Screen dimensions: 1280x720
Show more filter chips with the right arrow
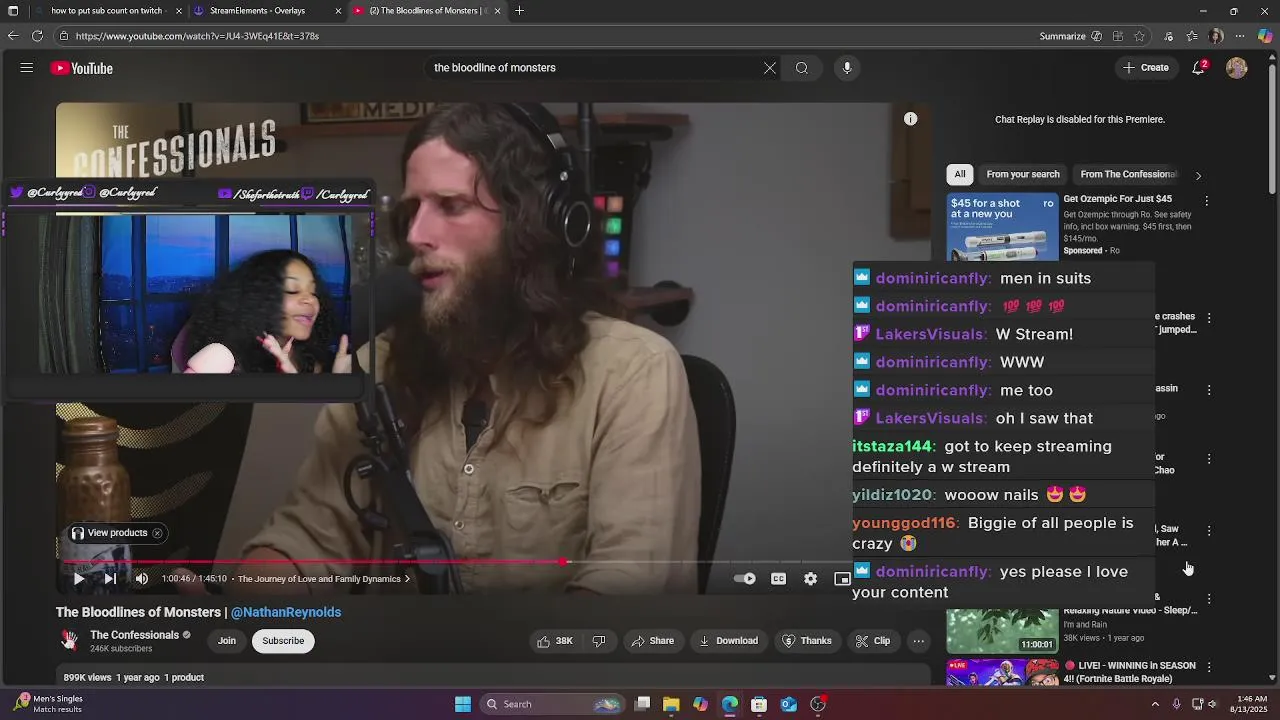[x=1198, y=175]
